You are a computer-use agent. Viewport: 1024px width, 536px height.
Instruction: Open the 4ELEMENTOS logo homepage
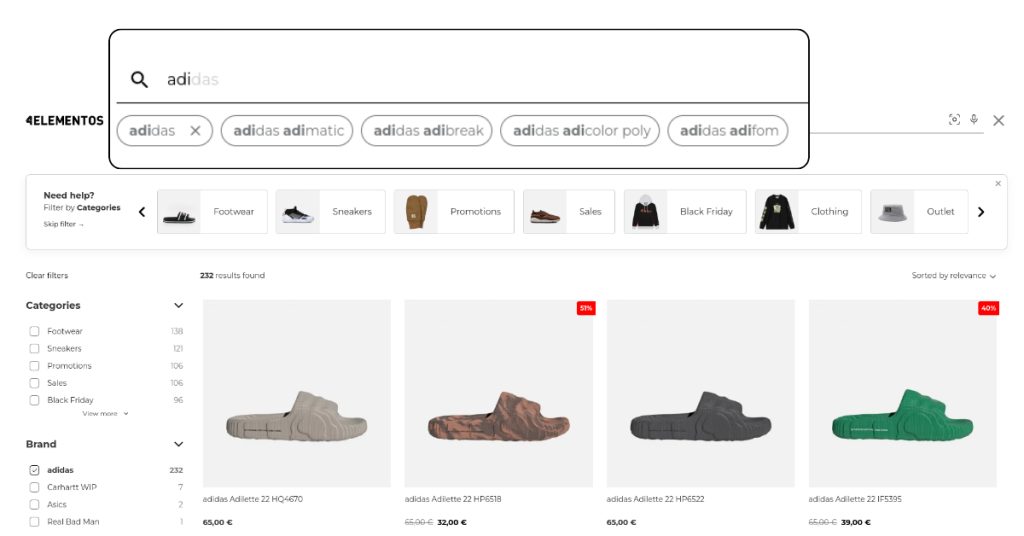click(64, 121)
